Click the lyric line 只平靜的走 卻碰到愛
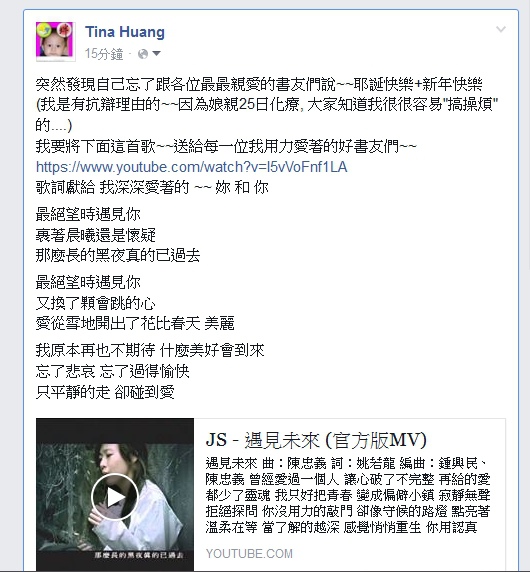 pos(105,392)
